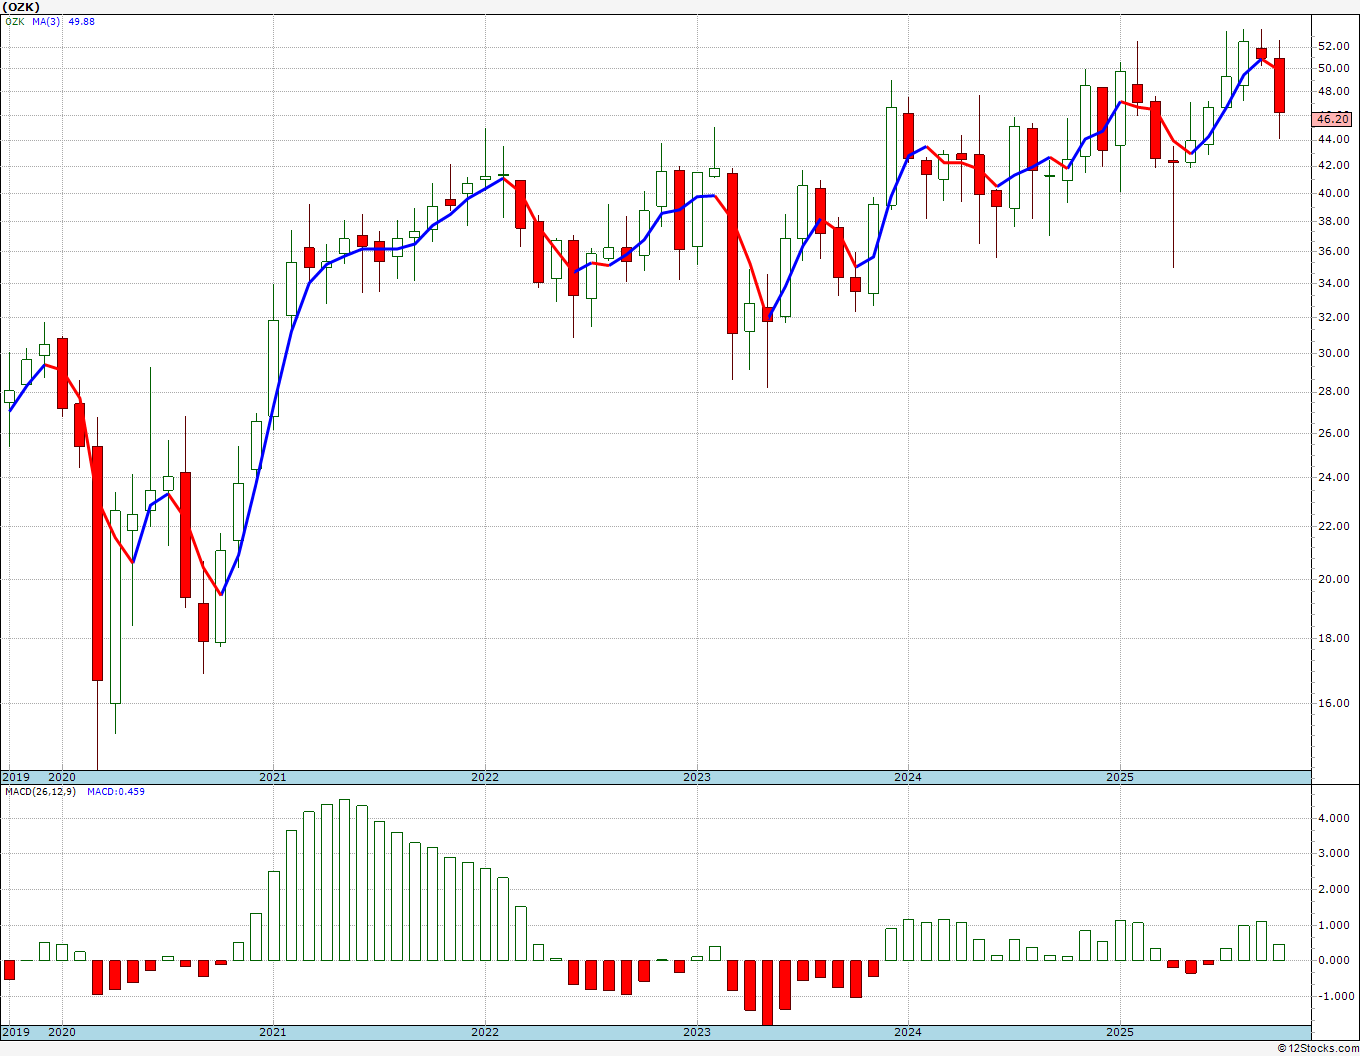The height and width of the screenshot is (1056, 1360).
Task: Click 2021 on the price chart time axis
Action: tap(273, 777)
